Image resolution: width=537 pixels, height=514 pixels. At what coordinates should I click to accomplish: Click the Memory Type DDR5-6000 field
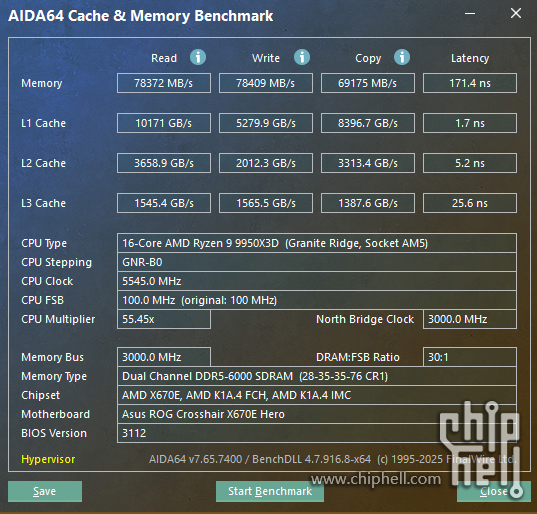click(x=317, y=376)
